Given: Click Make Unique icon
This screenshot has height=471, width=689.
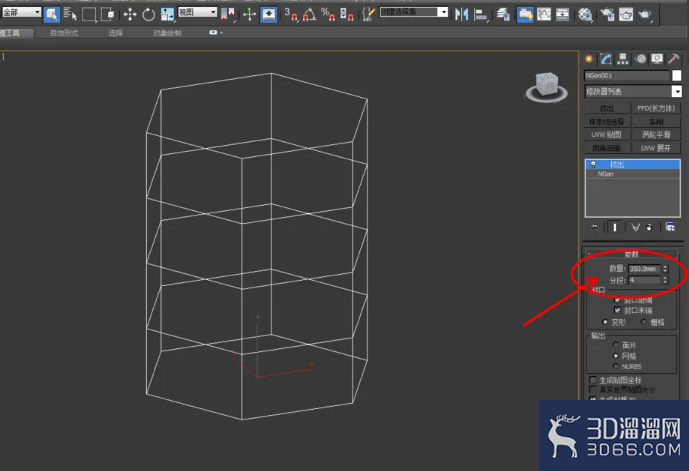Looking at the screenshot, I should click(635, 227).
